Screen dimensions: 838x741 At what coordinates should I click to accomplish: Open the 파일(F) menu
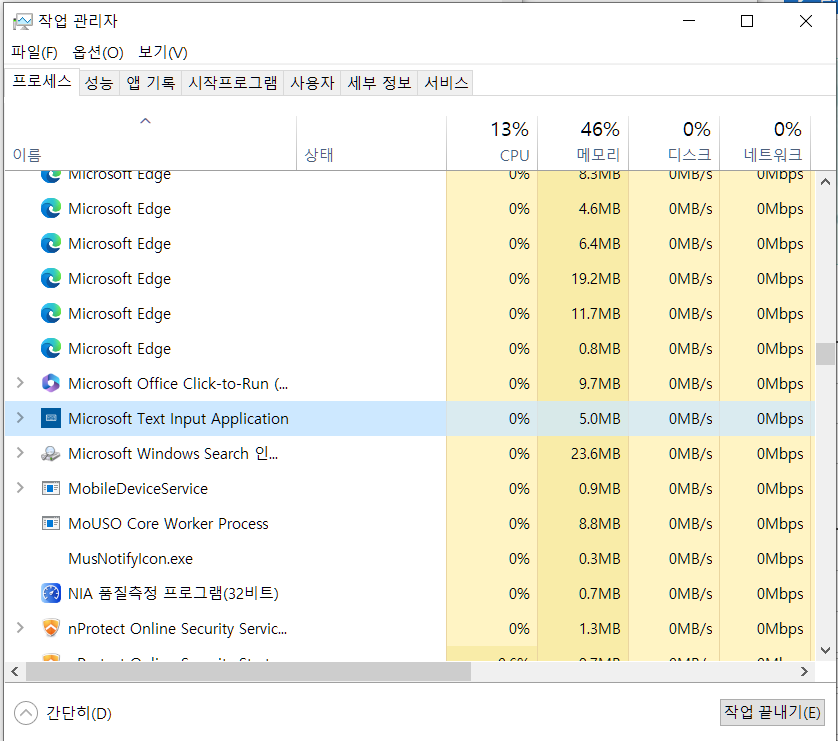(34, 52)
